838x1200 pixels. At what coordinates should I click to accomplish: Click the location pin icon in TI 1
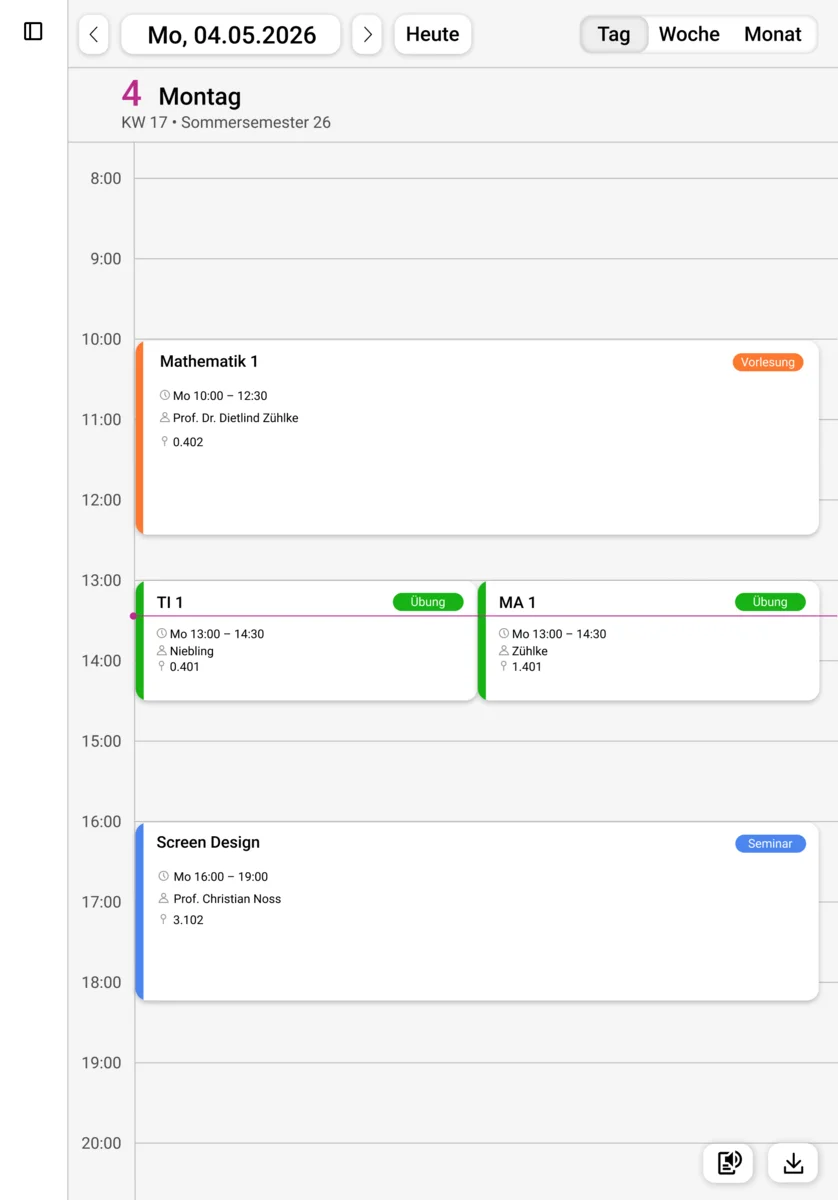(161, 667)
